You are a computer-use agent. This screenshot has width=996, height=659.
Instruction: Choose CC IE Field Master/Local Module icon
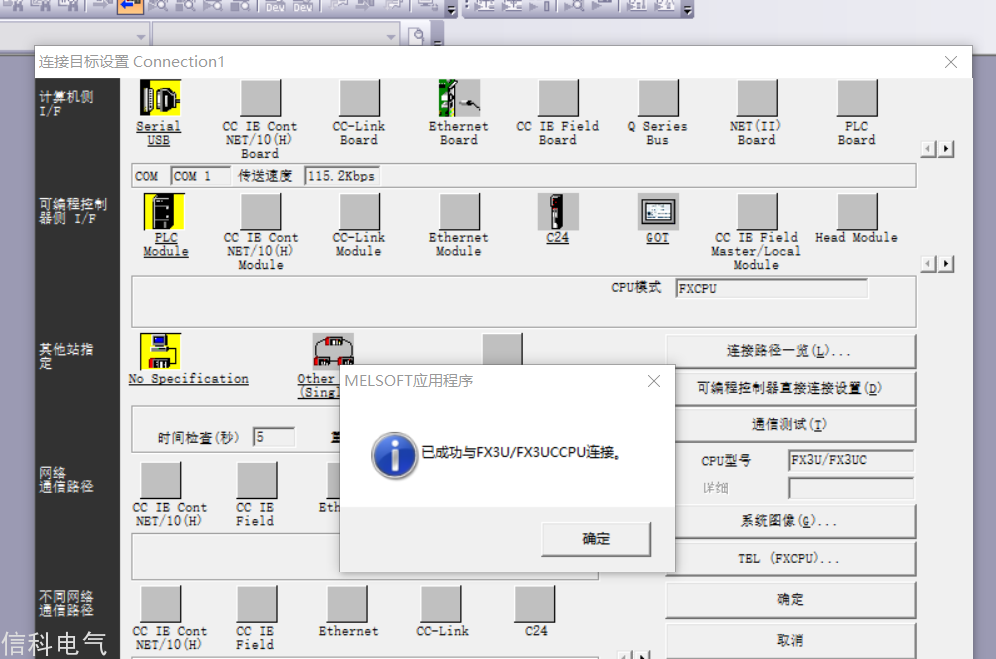pyautogui.click(x=757, y=211)
